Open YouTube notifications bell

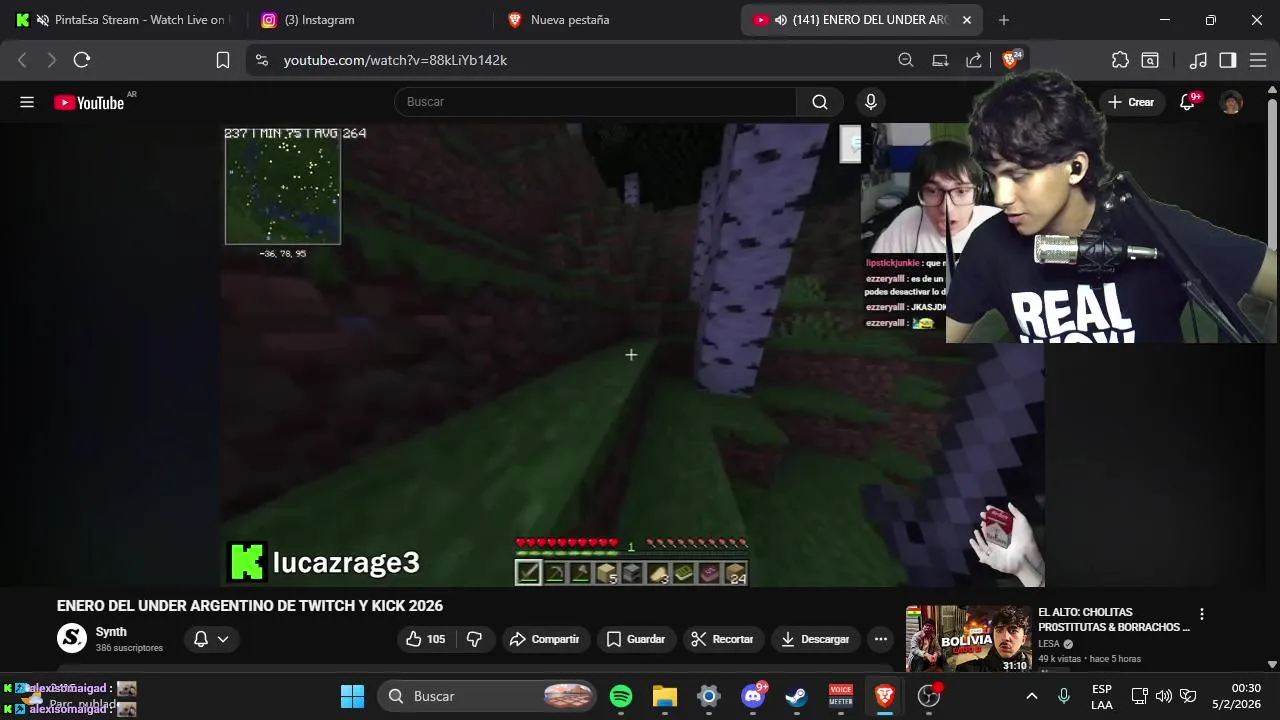tap(1188, 102)
